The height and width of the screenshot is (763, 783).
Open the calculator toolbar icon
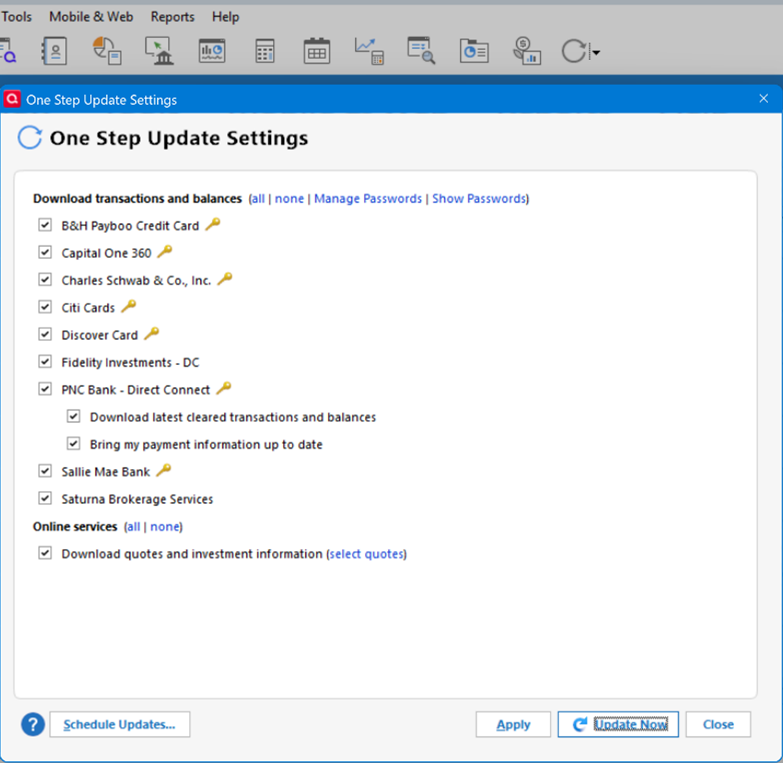265,50
